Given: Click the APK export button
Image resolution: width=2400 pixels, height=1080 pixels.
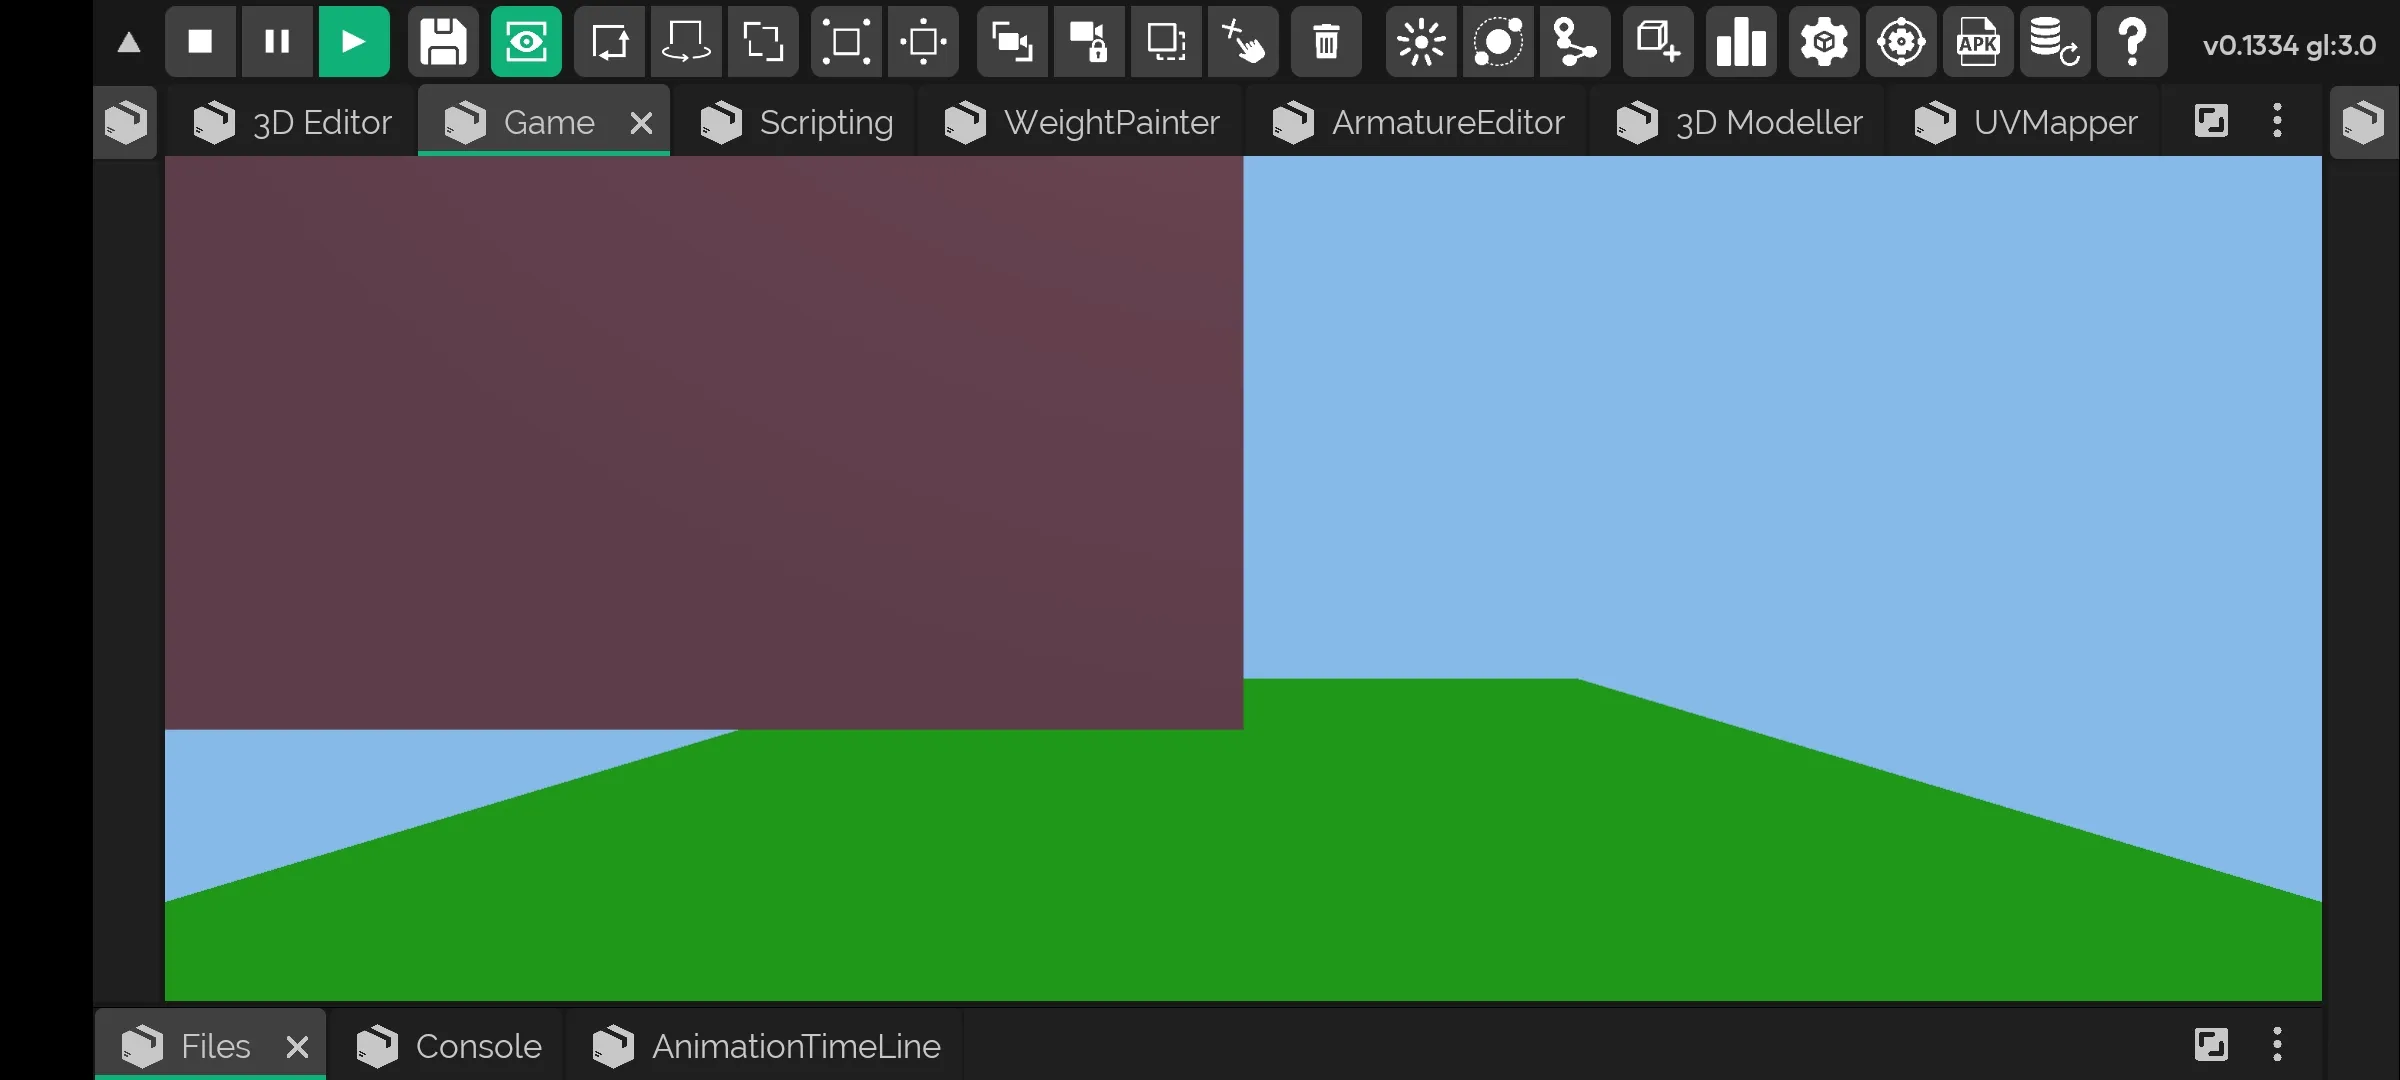Looking at the screenshot, I should click(x=1976, y=41).
